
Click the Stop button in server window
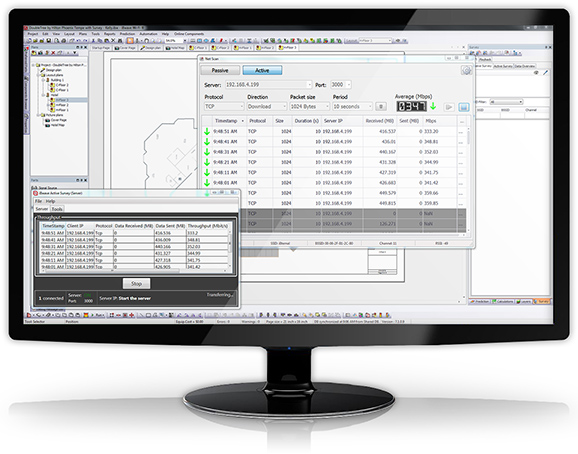point(136,283)
